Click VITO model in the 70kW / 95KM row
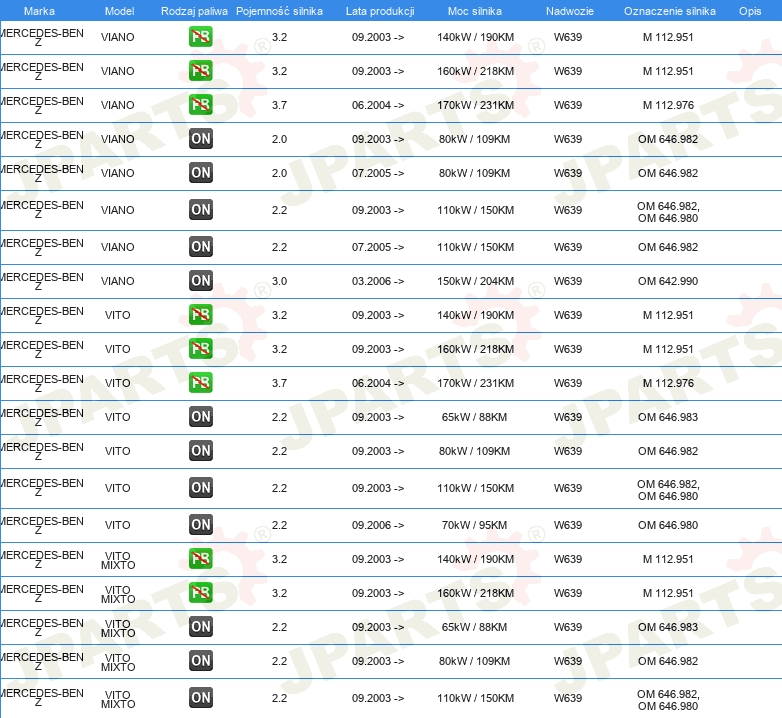Screen dimensions: 782x718 tap(118, 525)
